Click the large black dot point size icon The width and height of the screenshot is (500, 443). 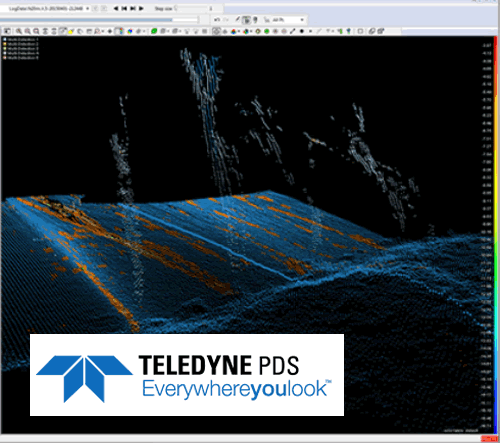(x=302, y=31)
